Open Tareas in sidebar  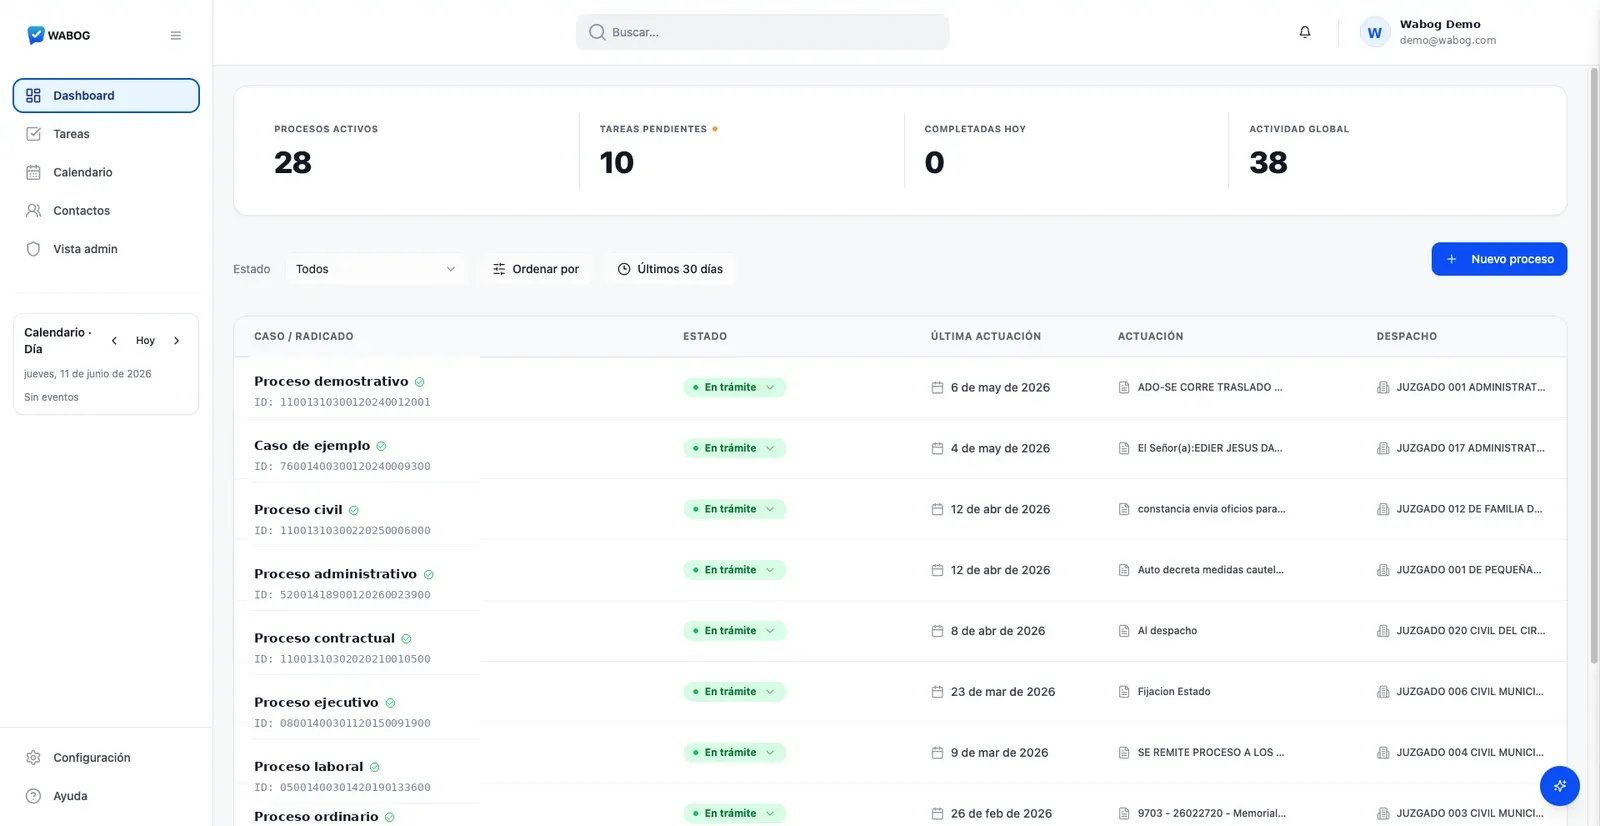[x=106, y=134]
